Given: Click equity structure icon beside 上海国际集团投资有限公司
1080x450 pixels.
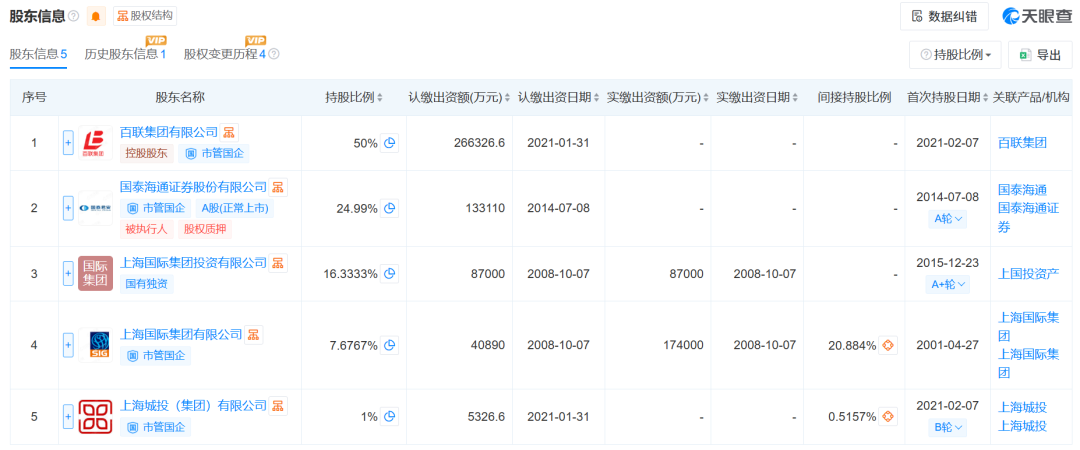Looking at the screenshot, I should (278, 263).
